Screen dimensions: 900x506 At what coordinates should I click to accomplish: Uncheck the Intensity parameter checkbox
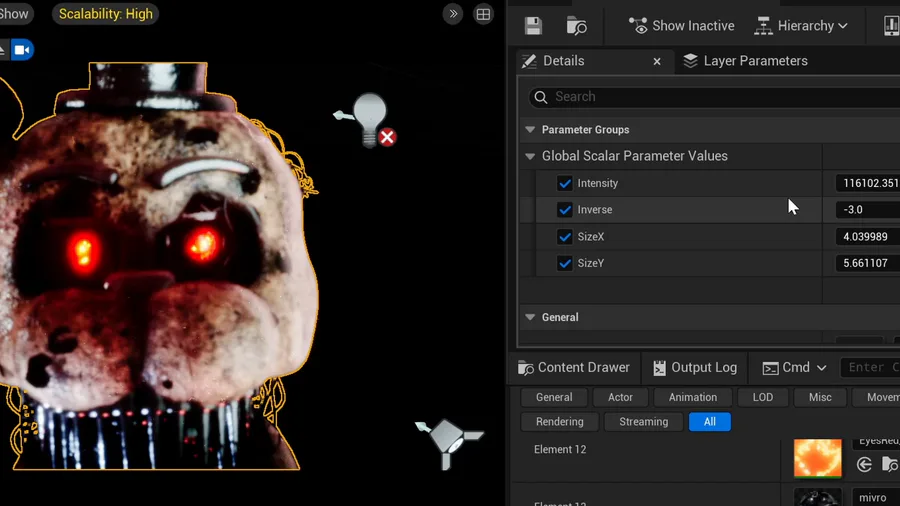(x=565, y=183)
